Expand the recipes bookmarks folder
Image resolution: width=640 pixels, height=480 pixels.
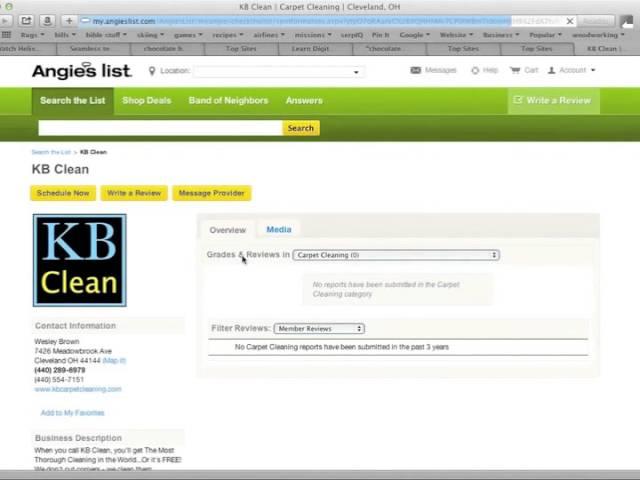[x=228, y=35]
